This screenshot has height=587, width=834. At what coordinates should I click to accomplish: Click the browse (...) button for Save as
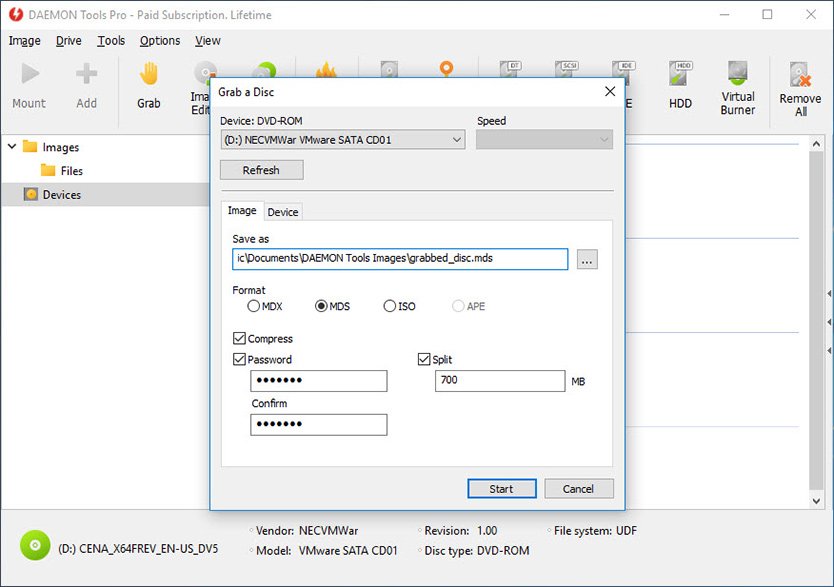pos(587,259)
